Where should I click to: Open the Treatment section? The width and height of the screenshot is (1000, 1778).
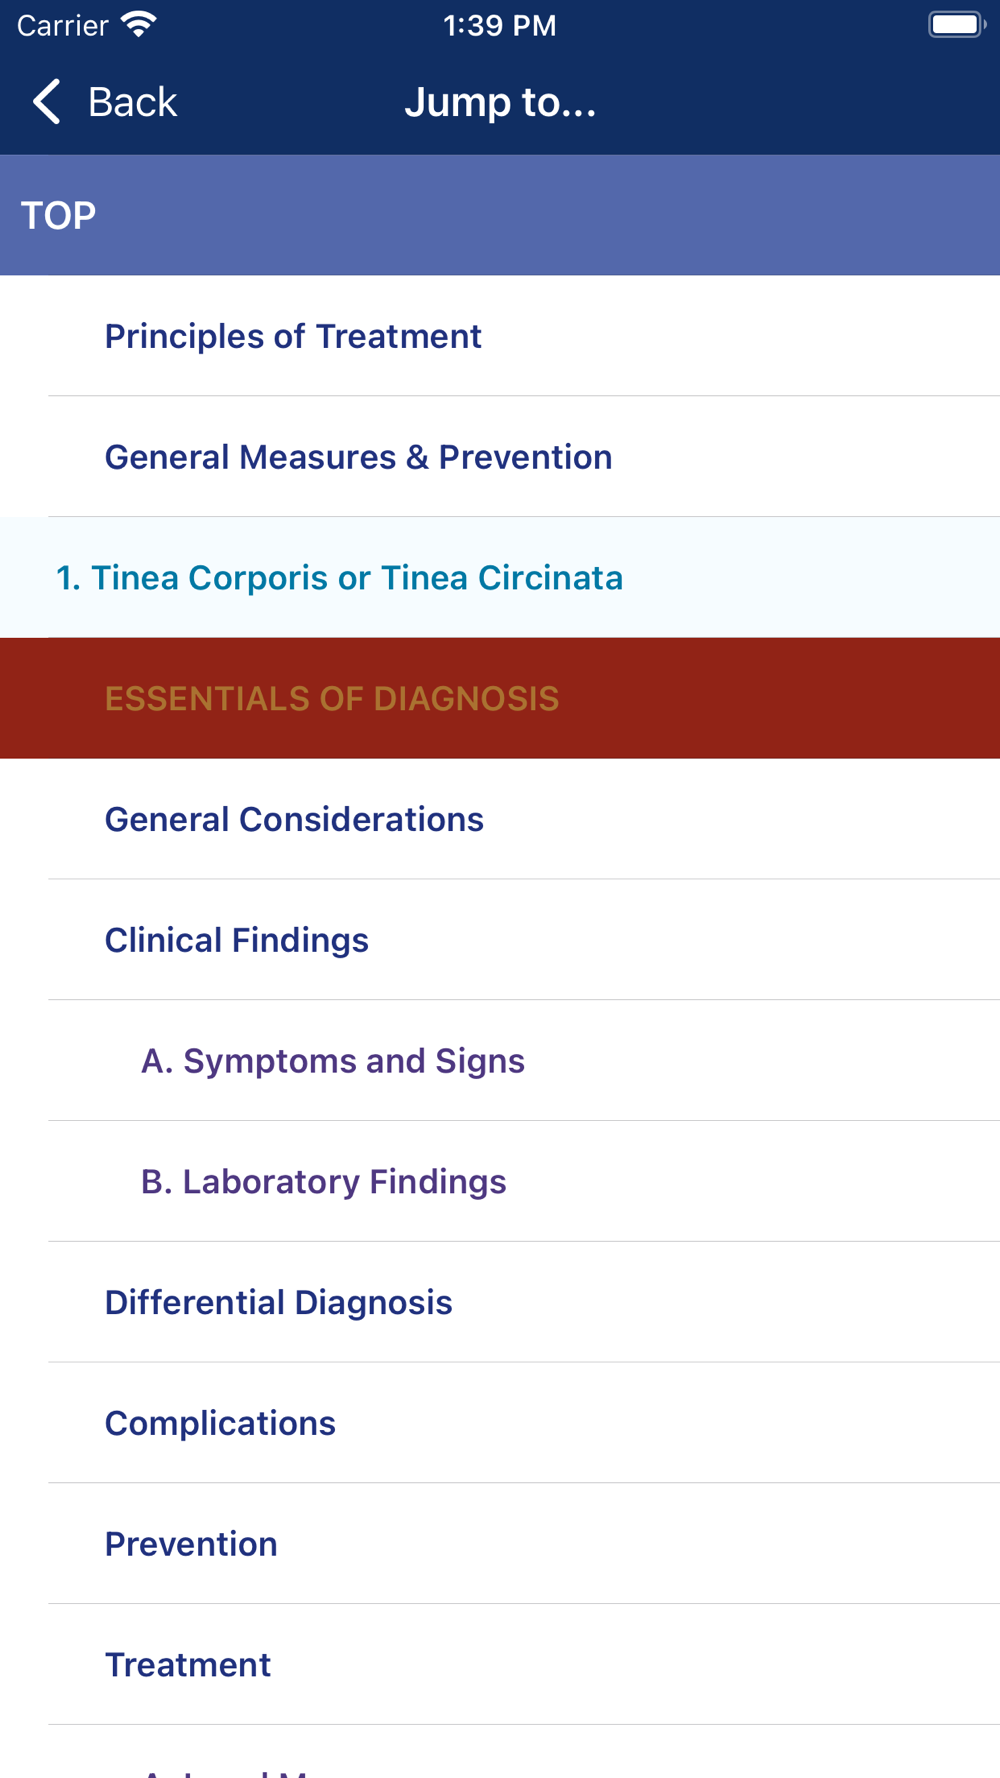point(500,1665)
